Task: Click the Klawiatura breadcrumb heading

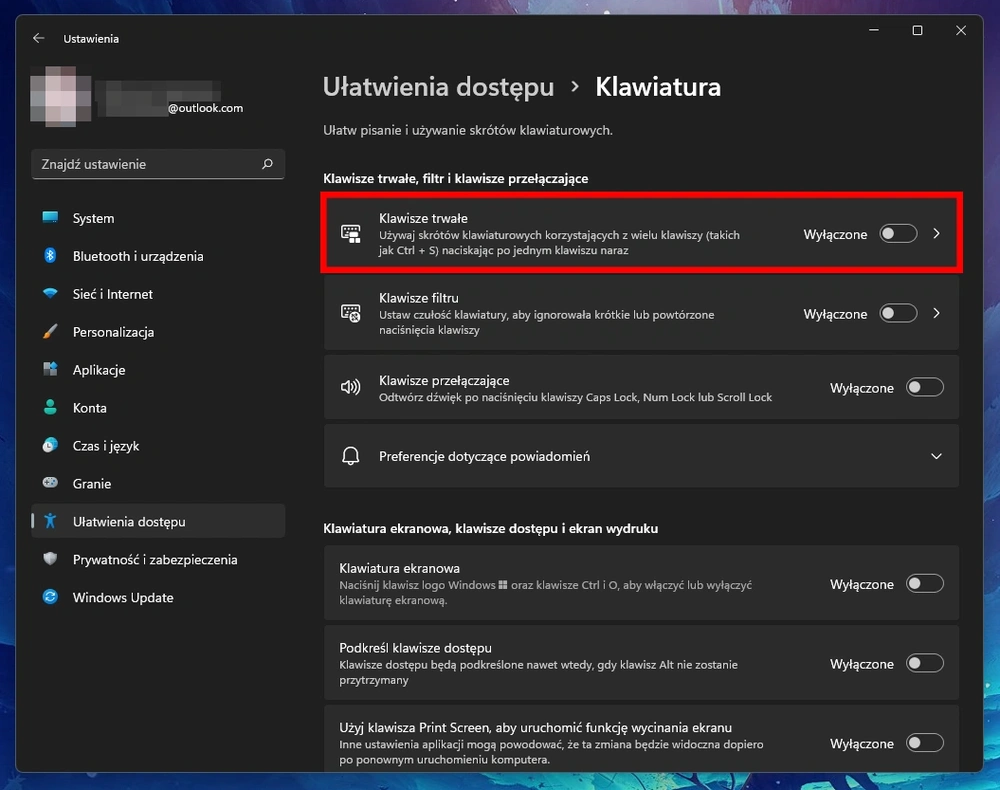Action: [x=658, y=87]
